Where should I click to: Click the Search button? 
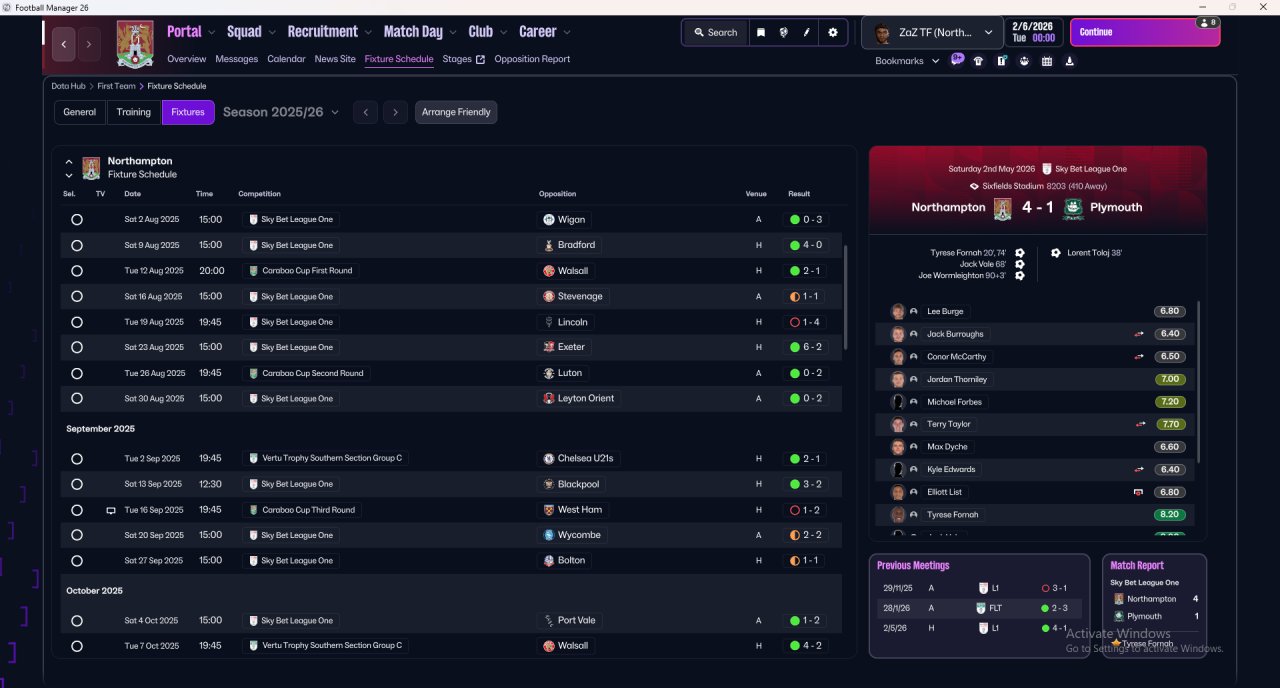tap(714, 32)
